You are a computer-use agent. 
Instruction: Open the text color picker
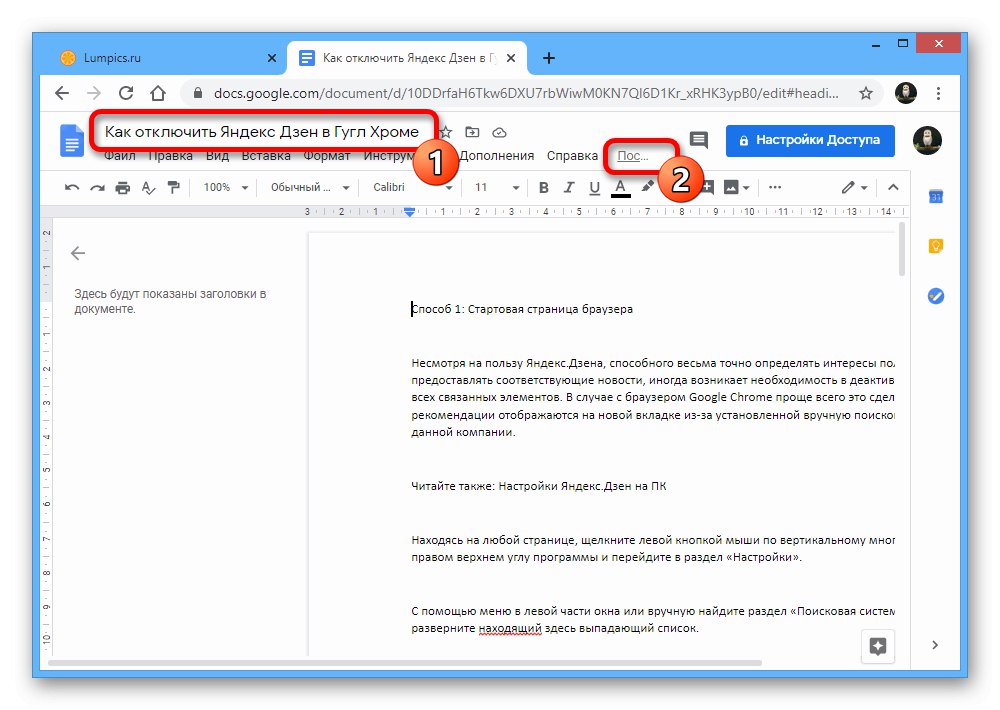pos(620,188)
